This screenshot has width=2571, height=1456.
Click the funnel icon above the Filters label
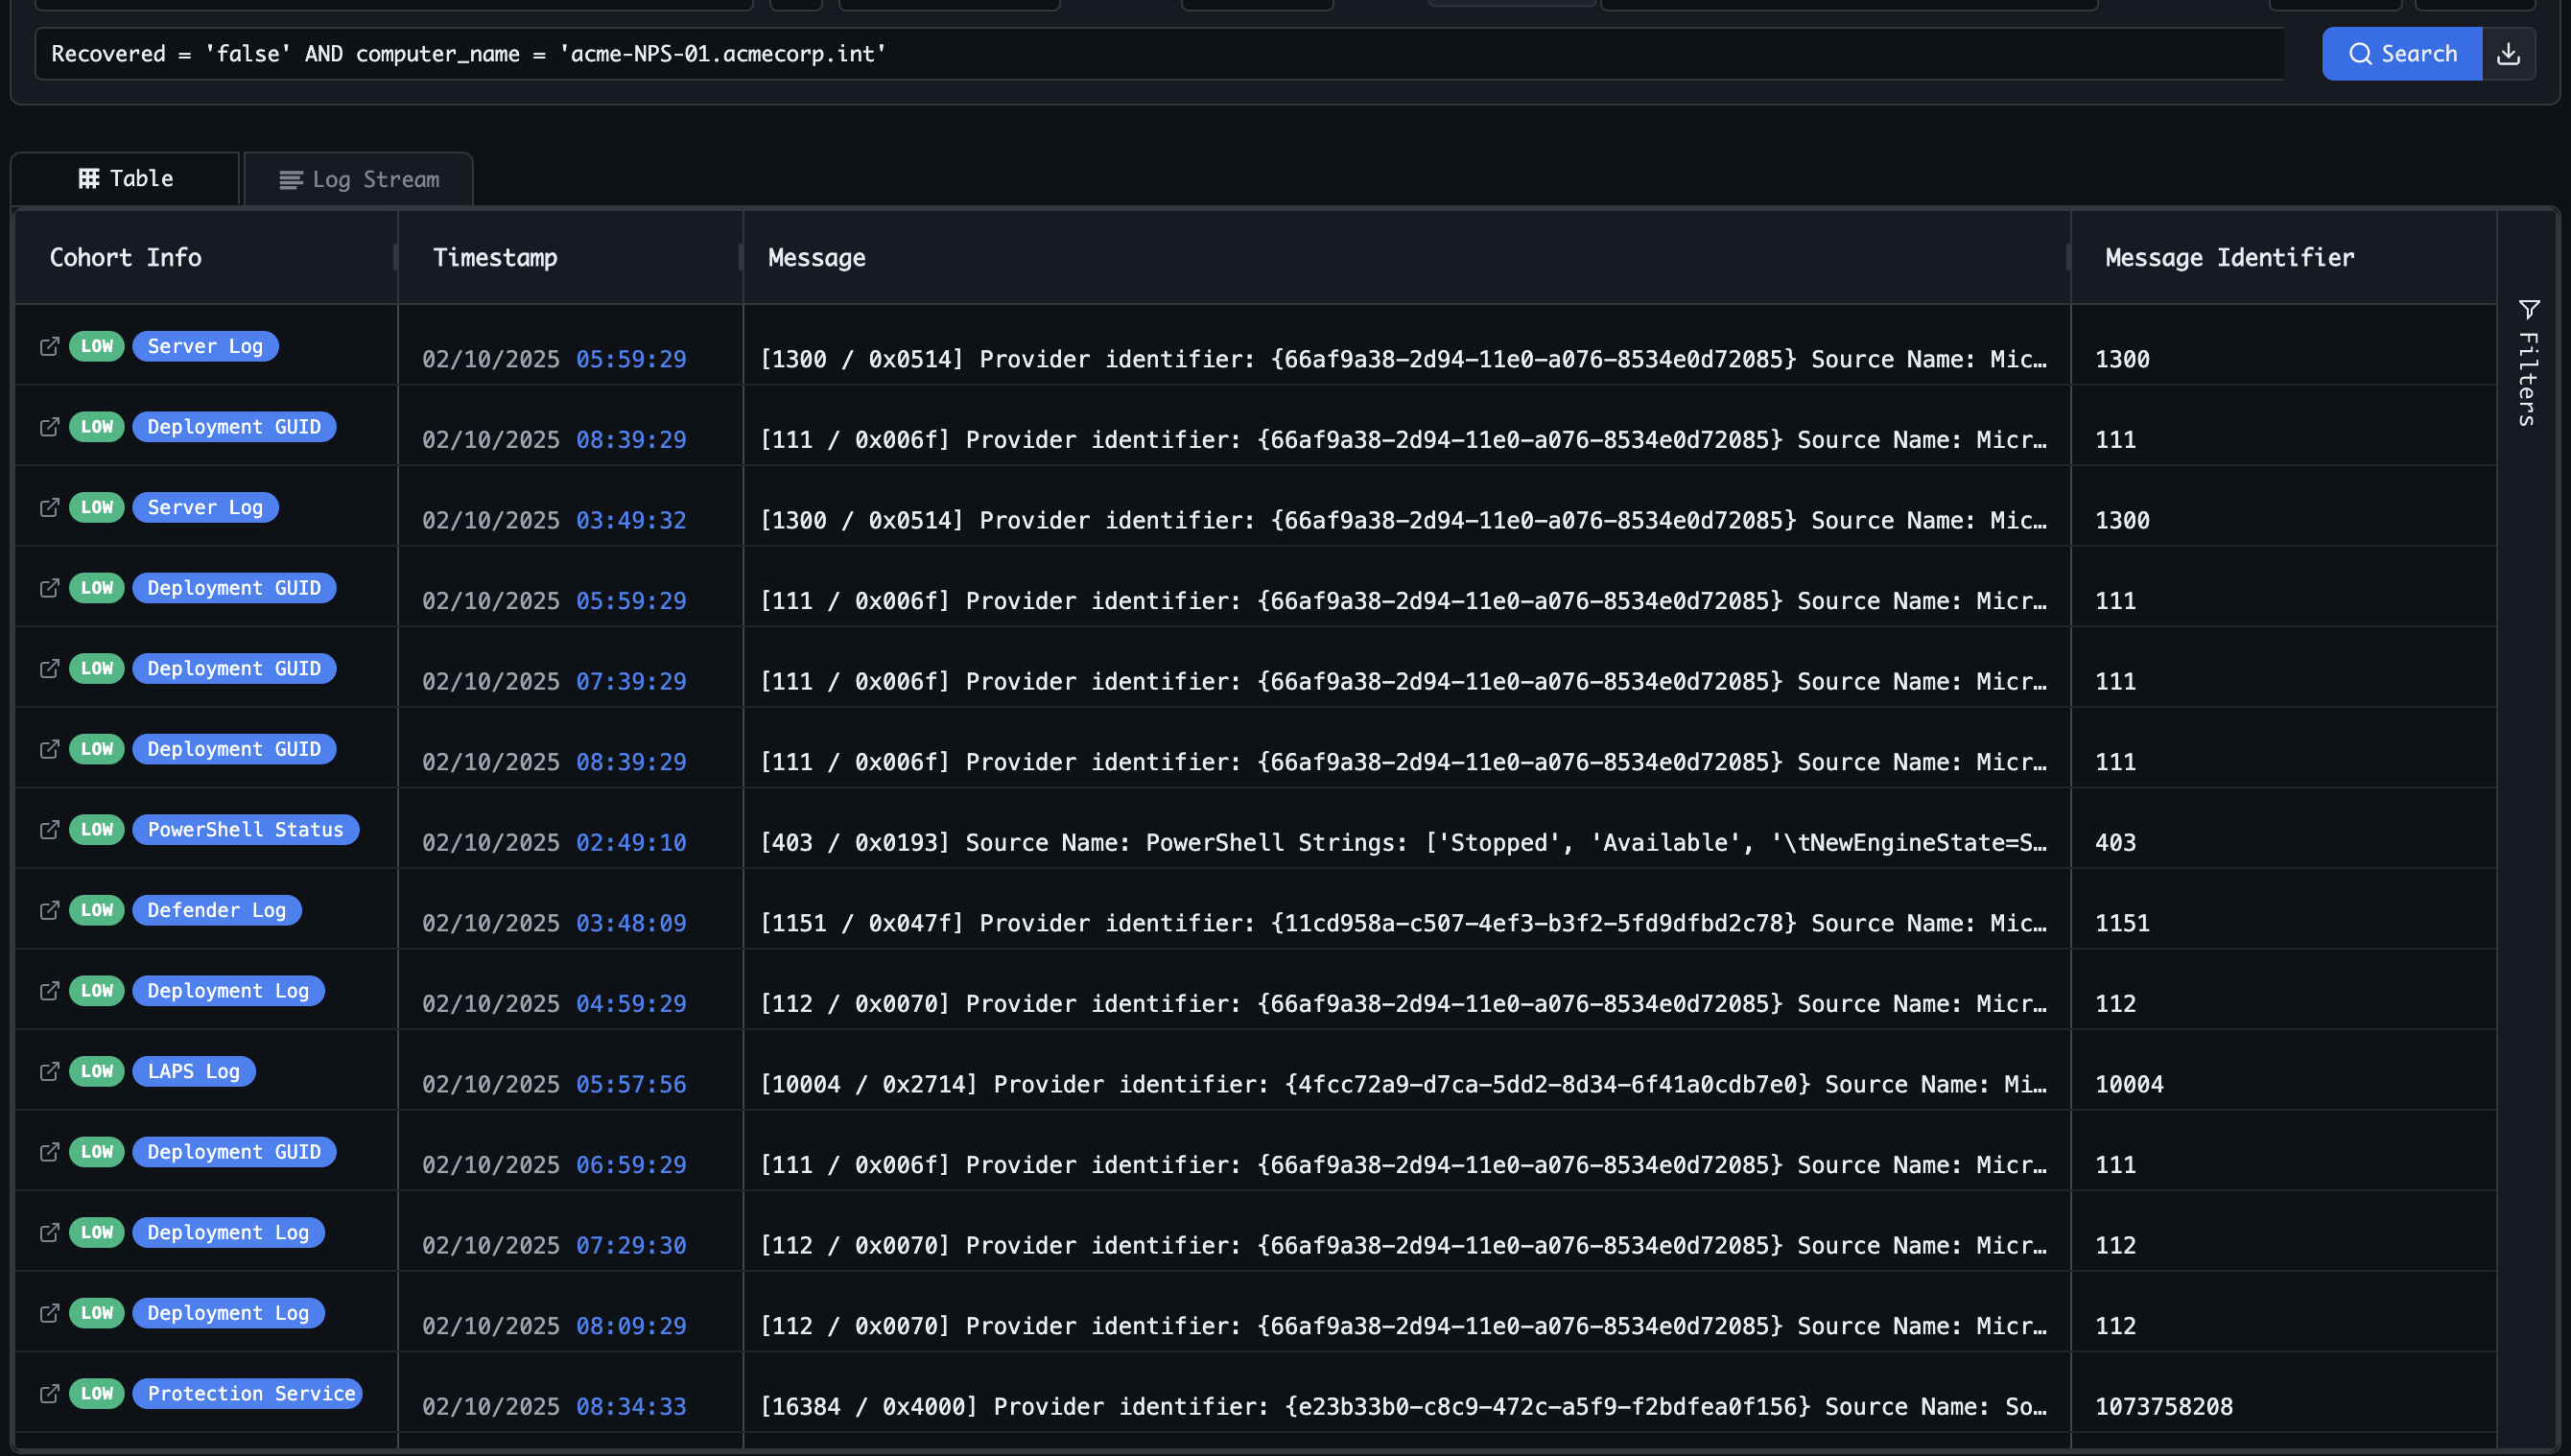click(x=2531, y=309)
